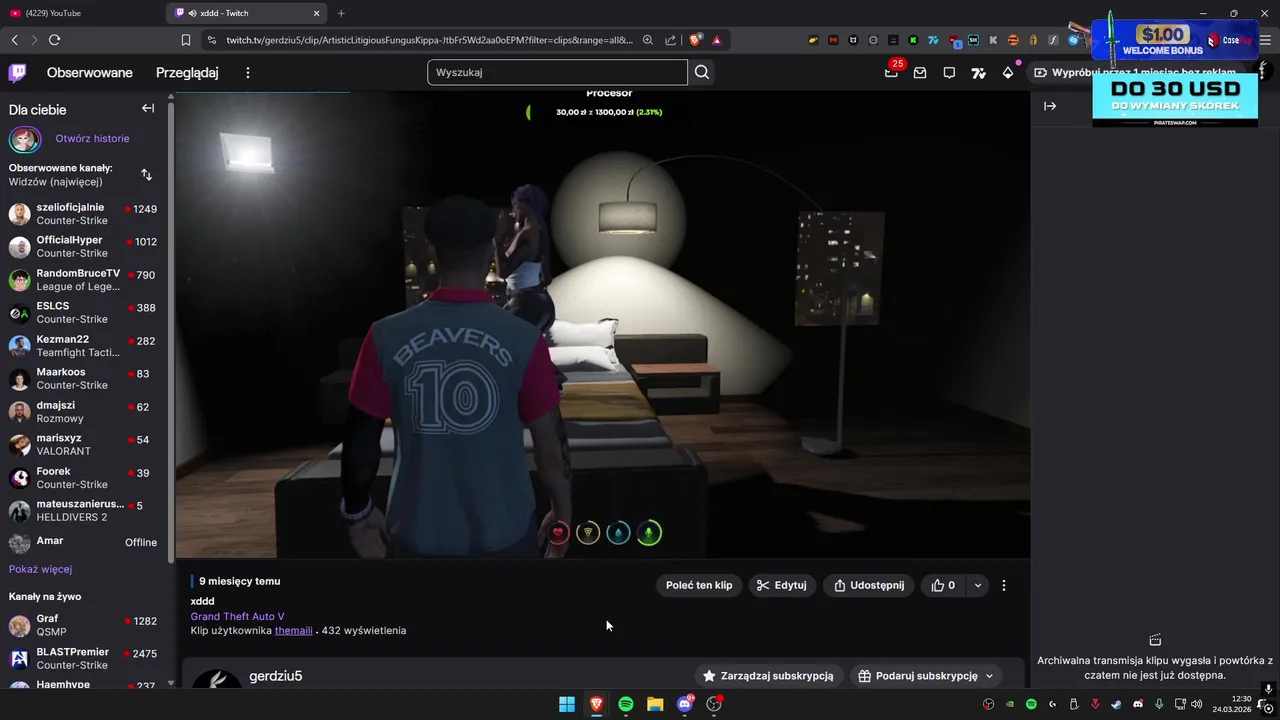Open the clip's more options three dots
Screen dimensions: 1280x720
pos(1004,585)
